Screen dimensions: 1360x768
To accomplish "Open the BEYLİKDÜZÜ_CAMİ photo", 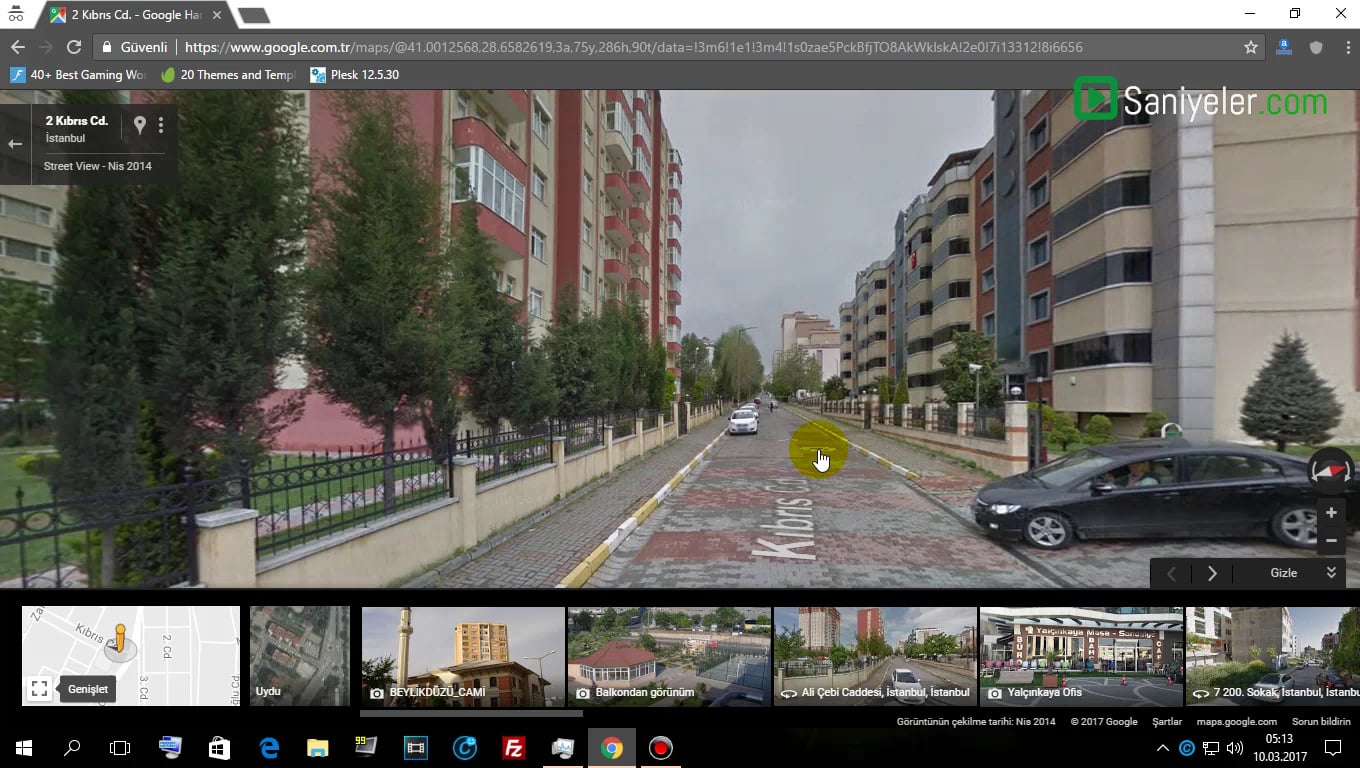I will pyautogui.click(x=463, y=656).
